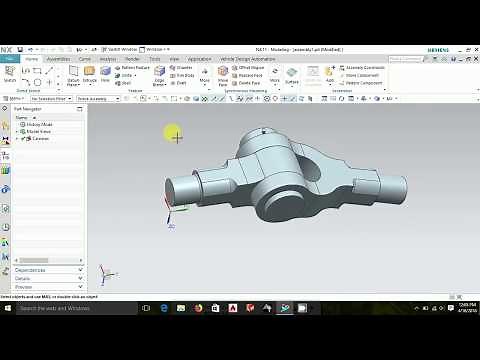
Task: Click Search the web and Windows box
Action: tap(77, 308)
